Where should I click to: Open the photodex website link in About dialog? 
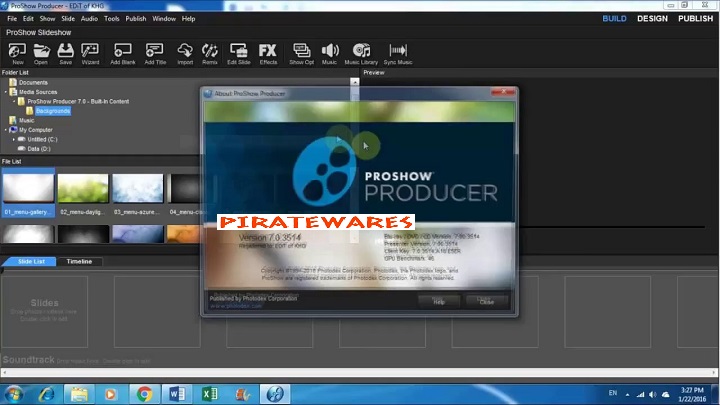[236, 306]
